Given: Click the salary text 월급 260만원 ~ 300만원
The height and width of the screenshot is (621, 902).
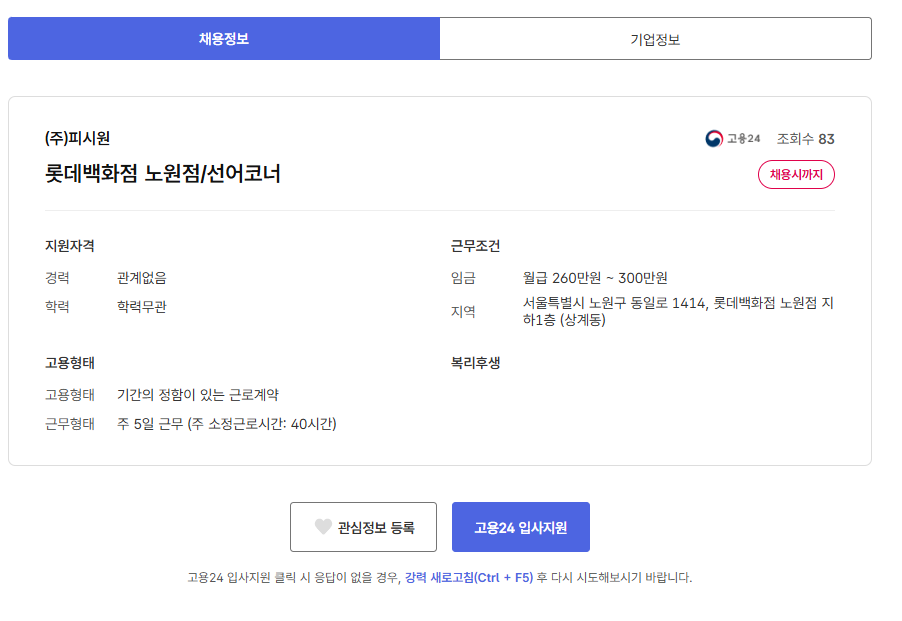Looking at the screenshot, I should [x=594, y=278].
